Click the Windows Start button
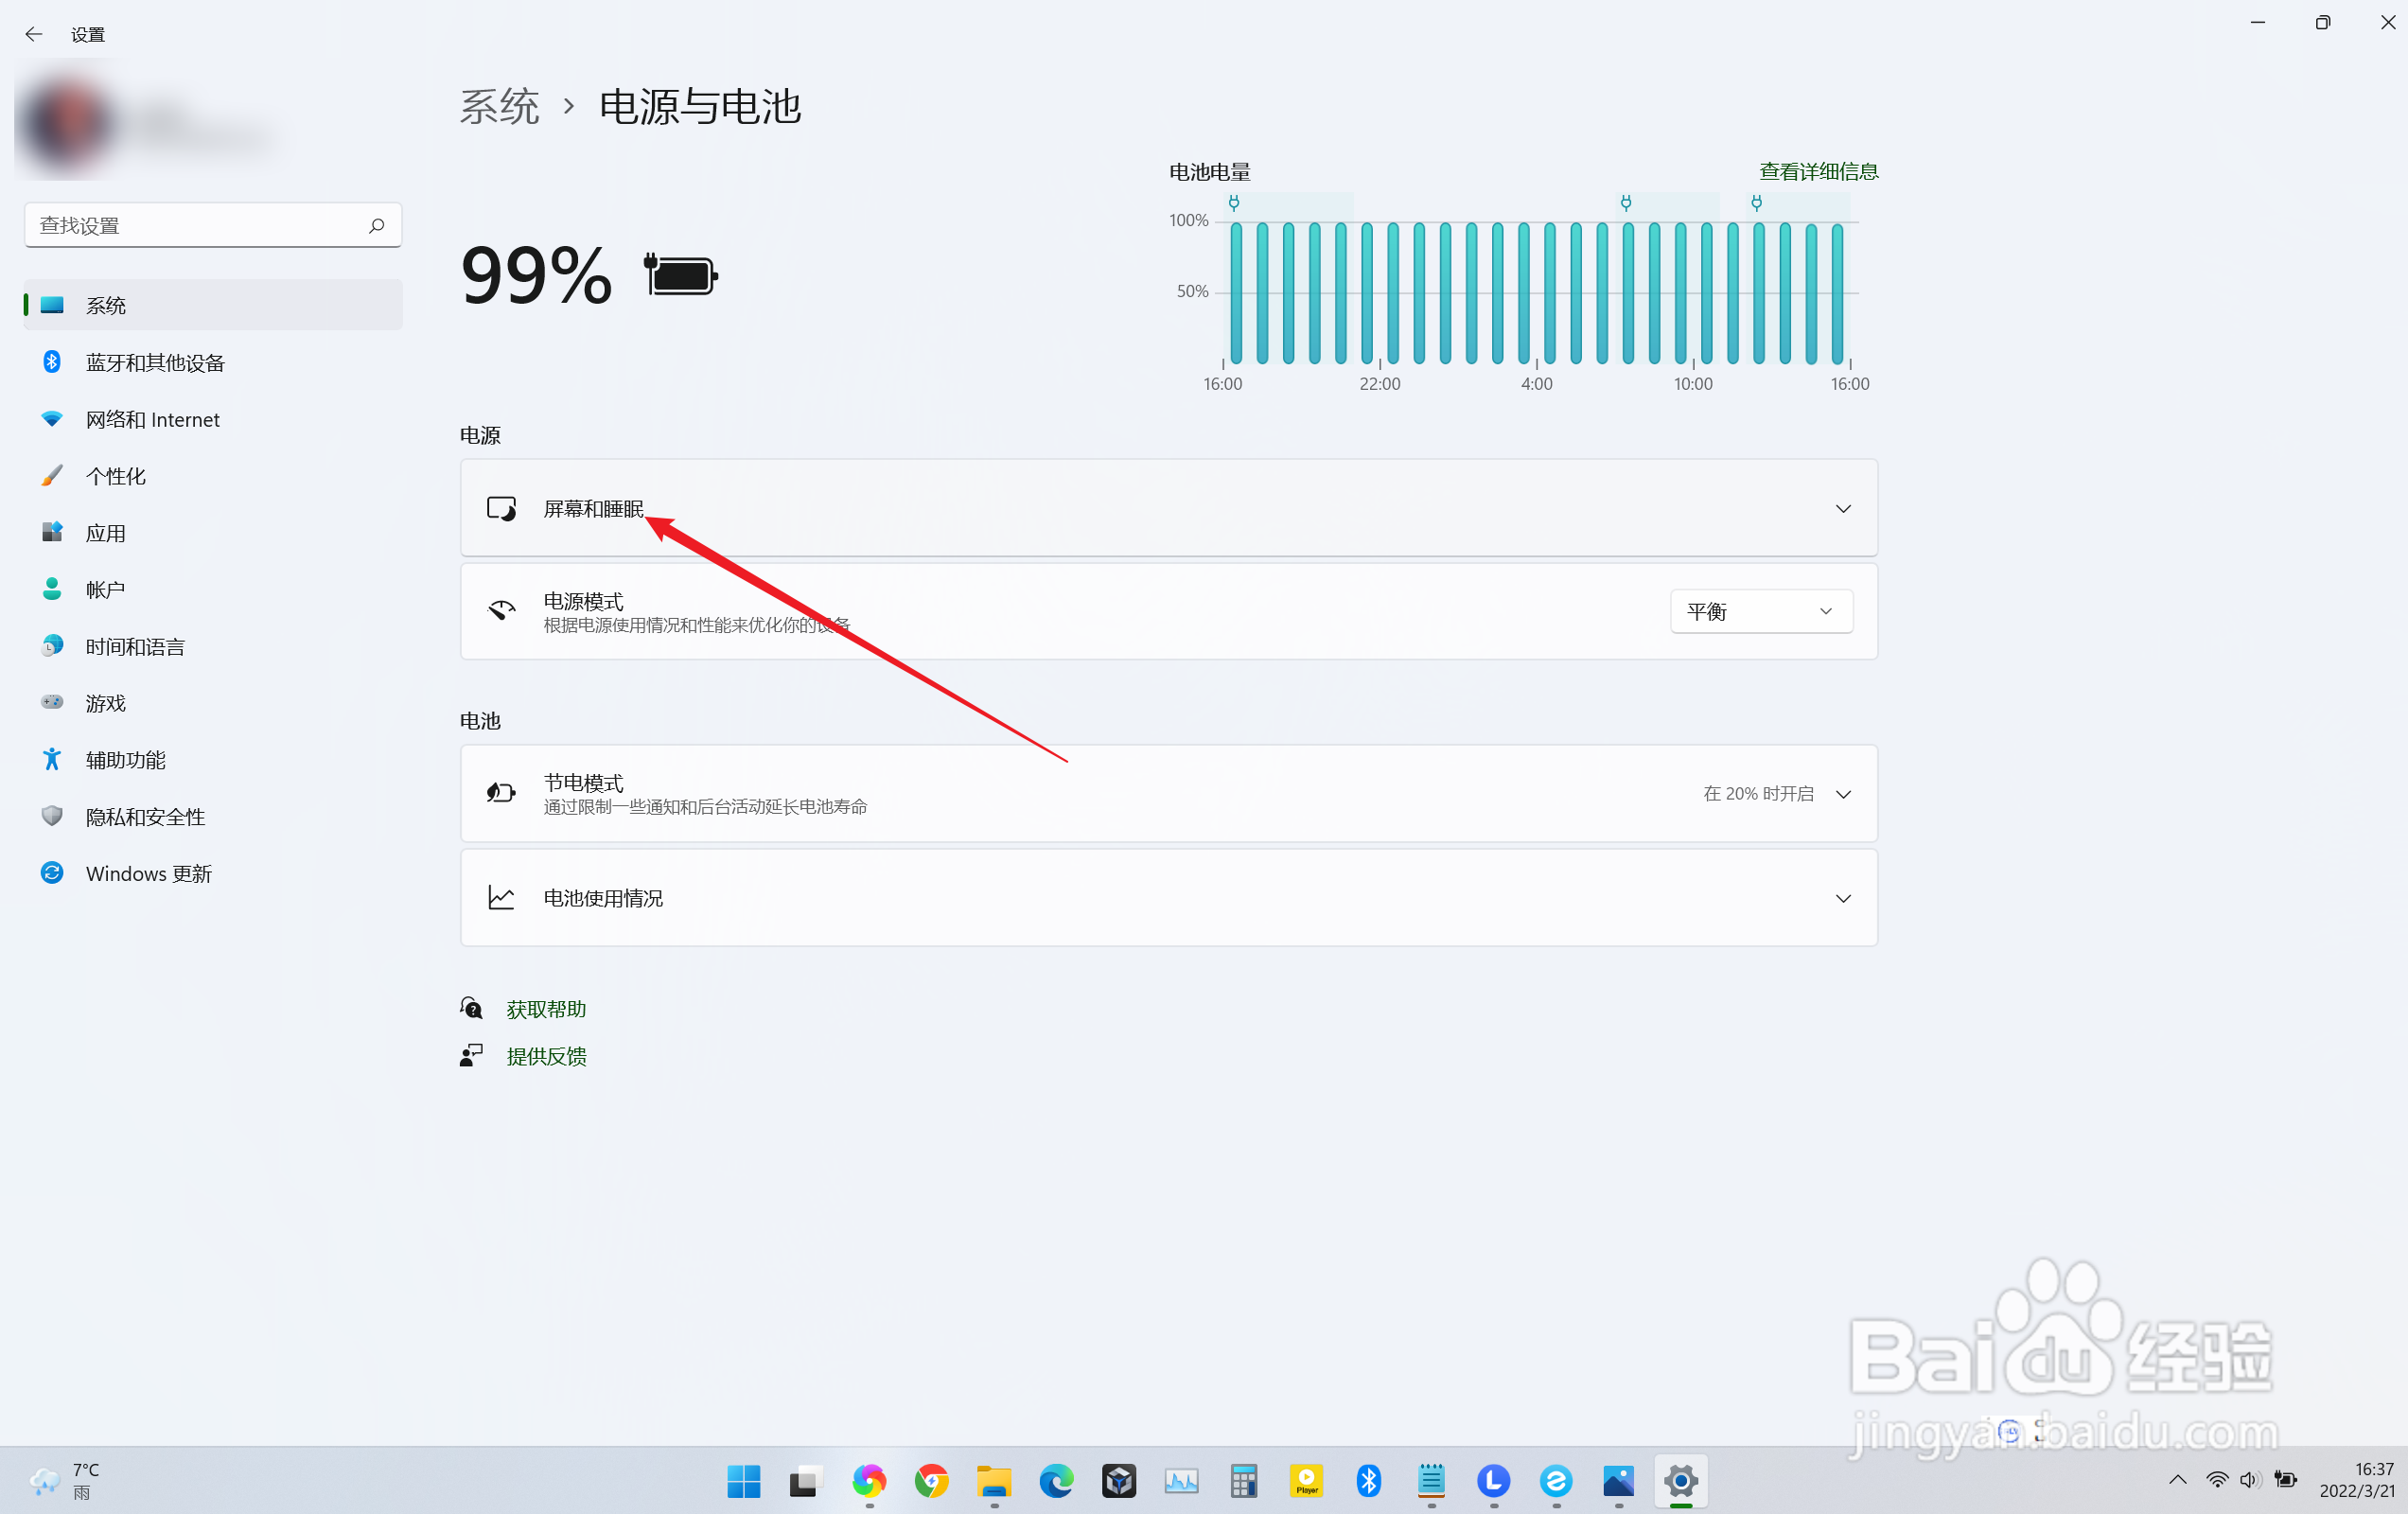Image resolution: width=2408 pixels, height=1514 pixels. click(x=743, y=1480)
